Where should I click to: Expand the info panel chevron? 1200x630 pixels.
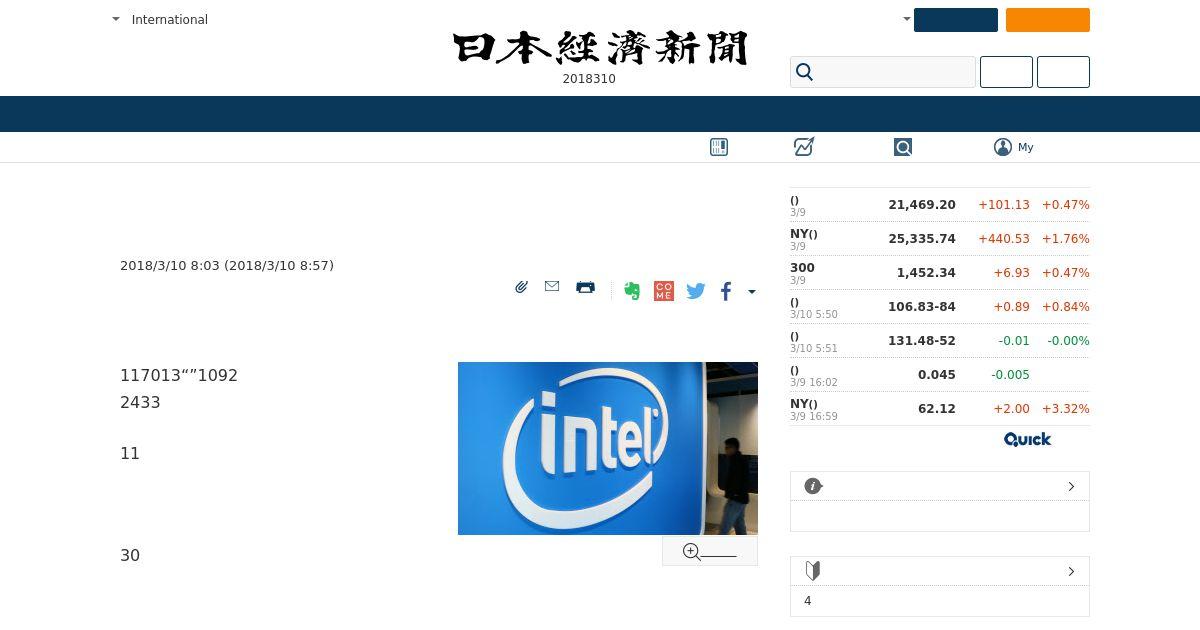pos(1071,486)
